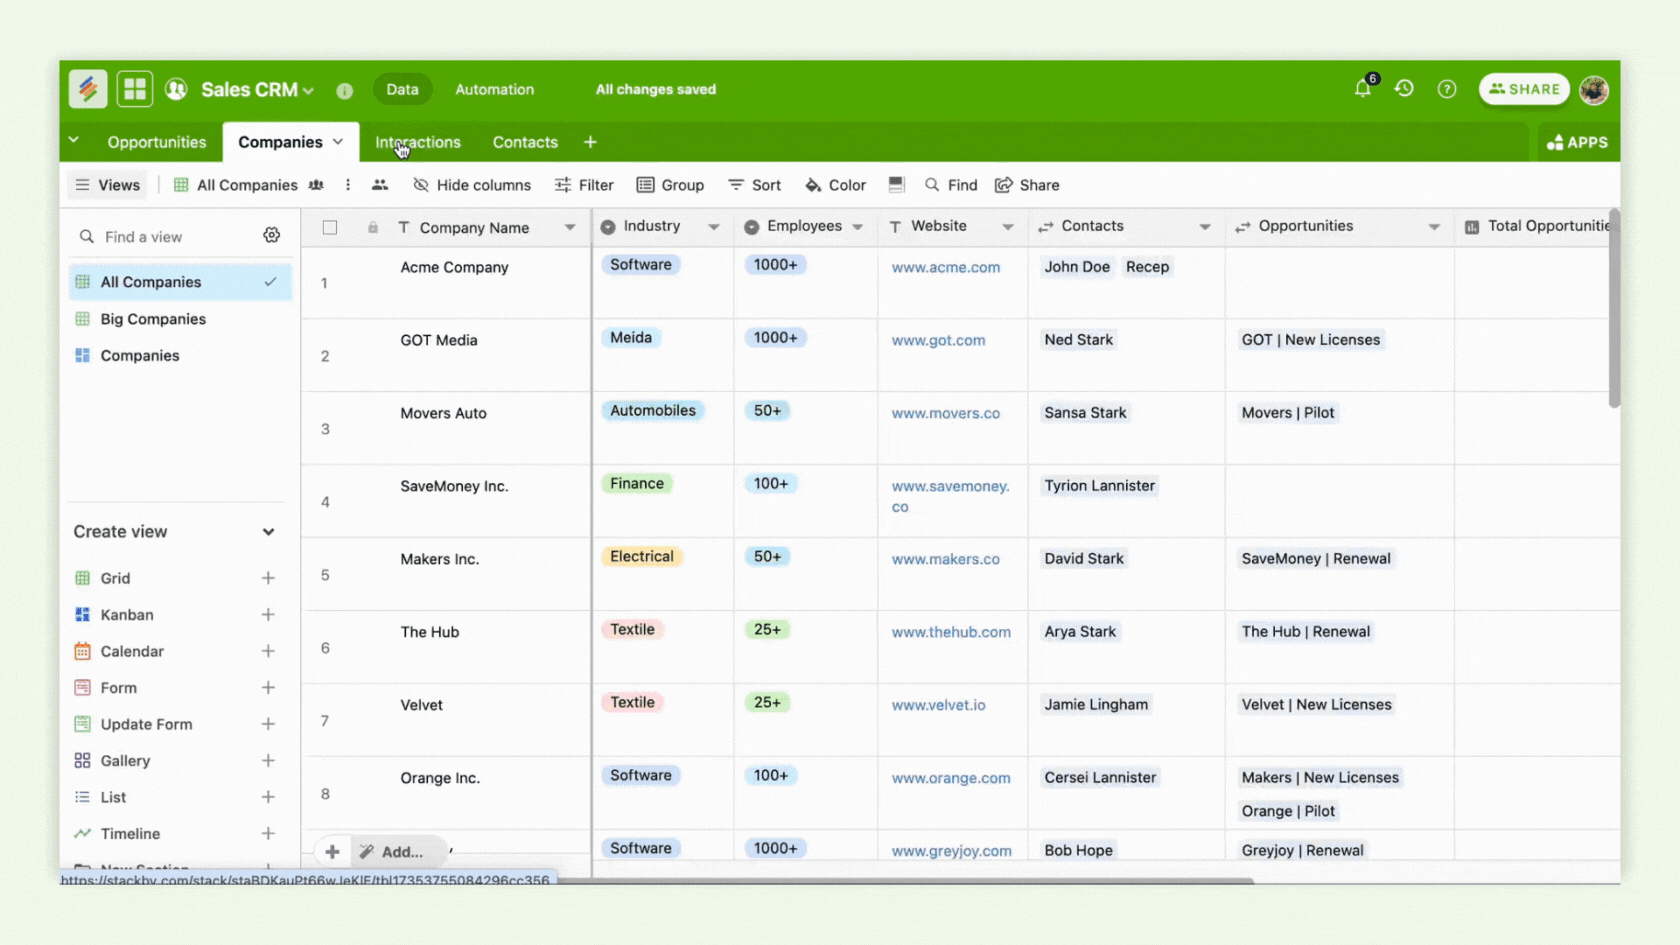Toggle the Views sidebar panel

pyautogui.click(x=108, y=185)
